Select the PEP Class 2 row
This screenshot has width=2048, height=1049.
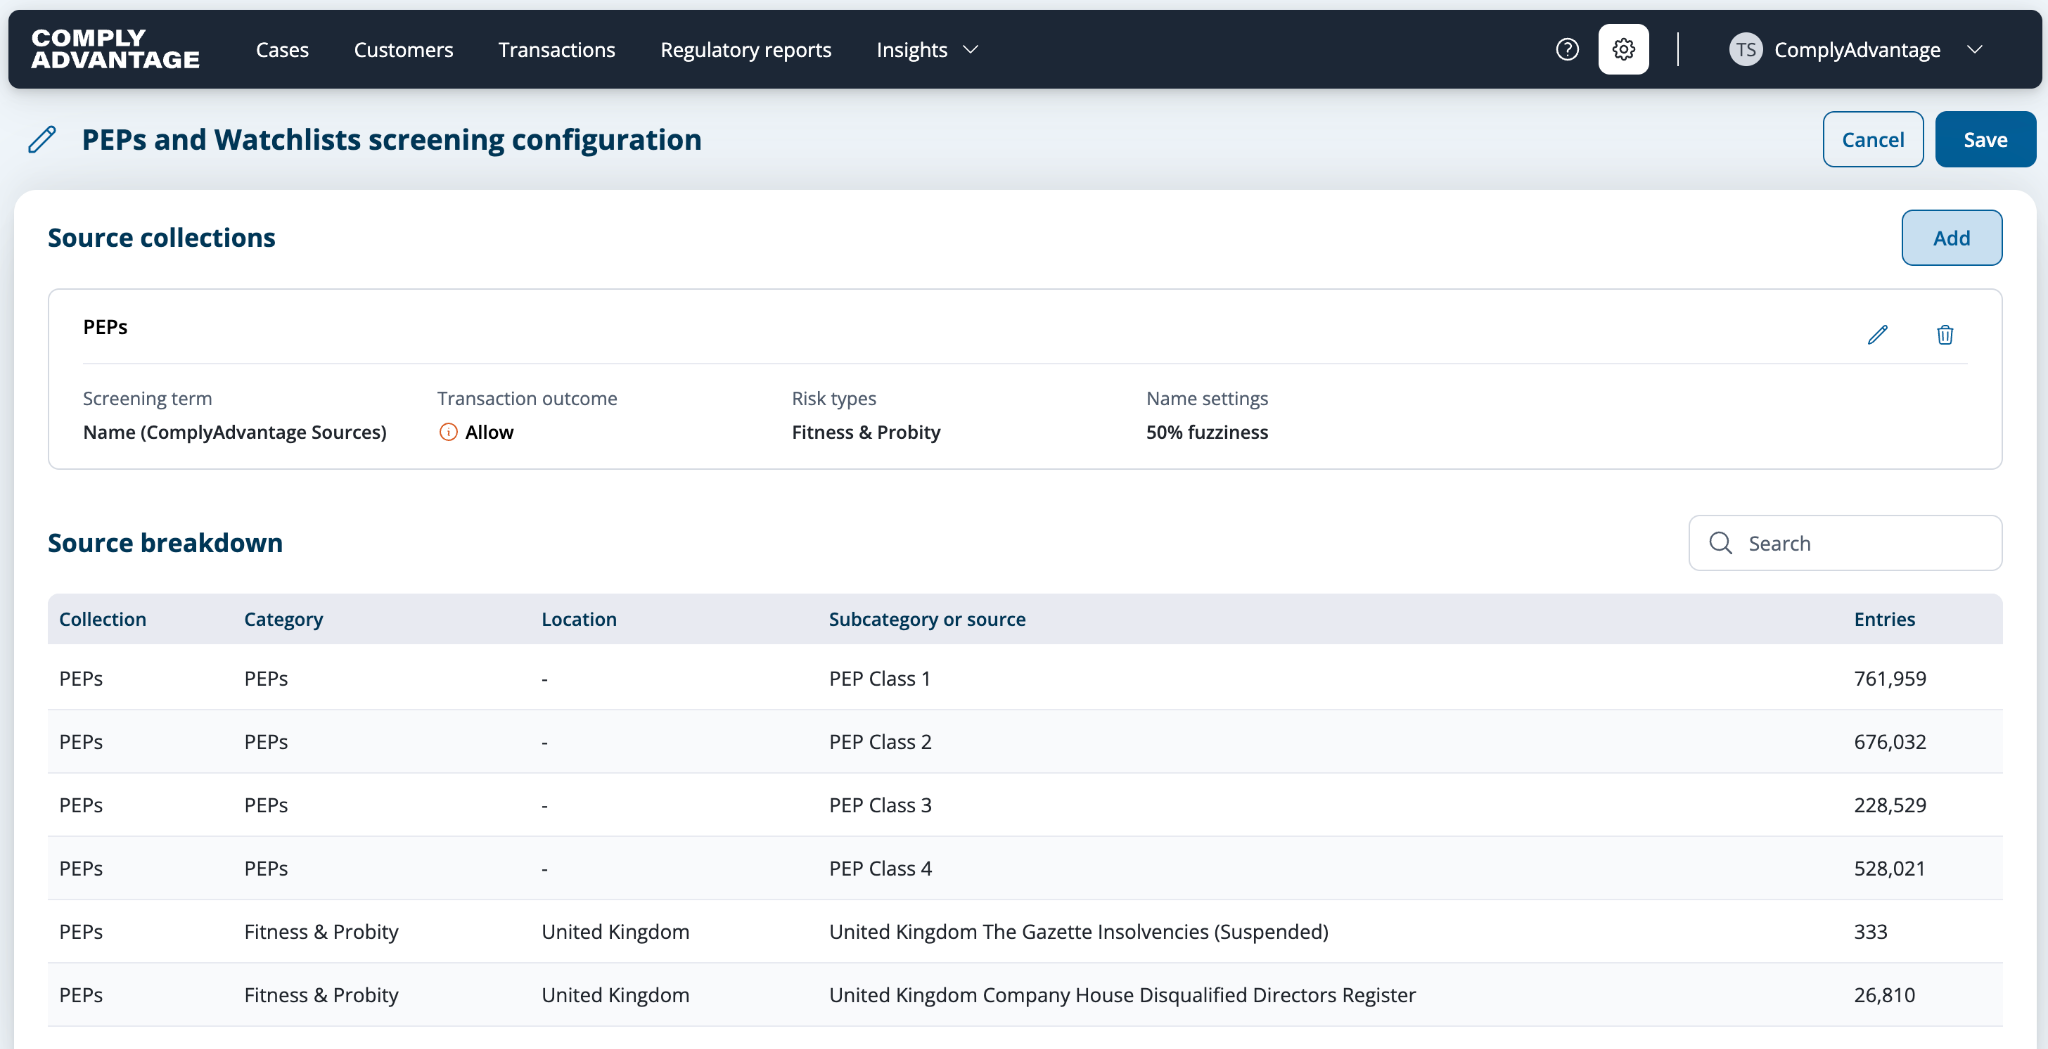coord(1025,741)
